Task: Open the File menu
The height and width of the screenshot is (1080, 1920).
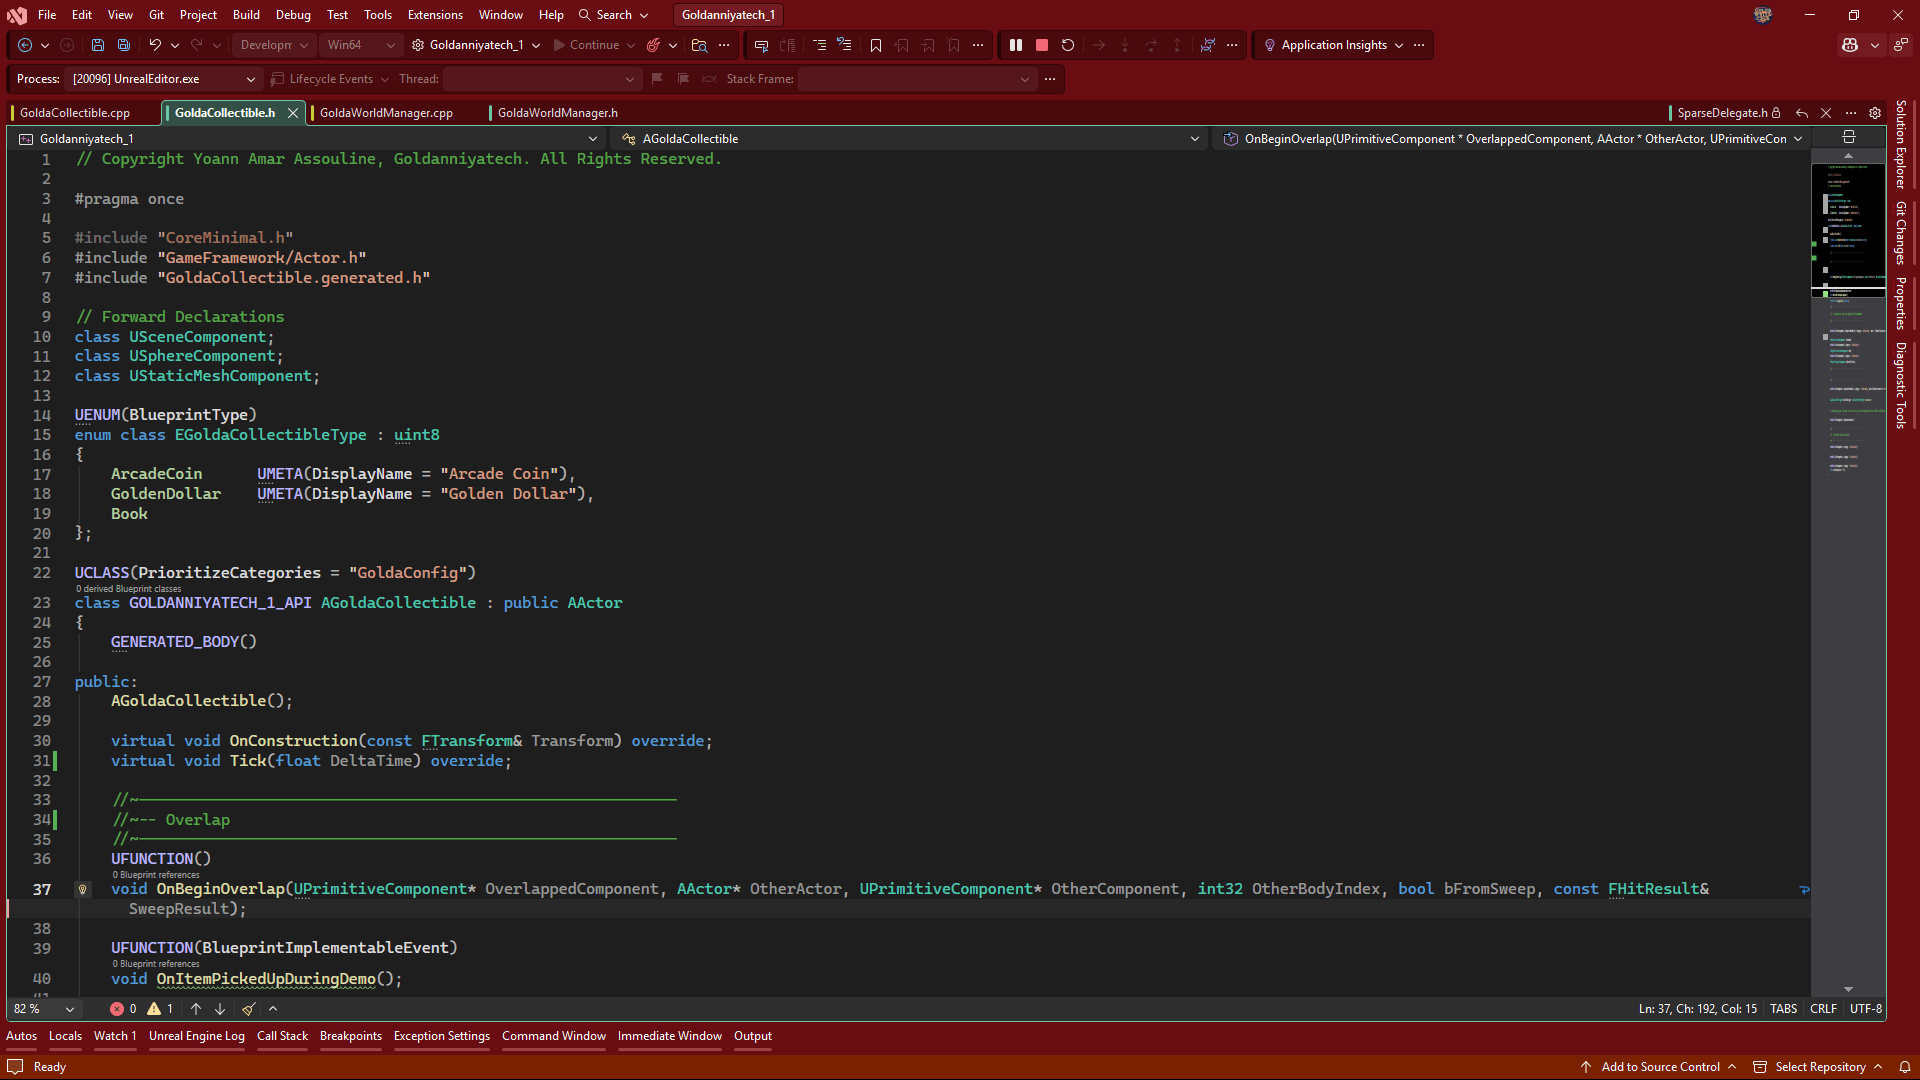Action: click(47, 15)
